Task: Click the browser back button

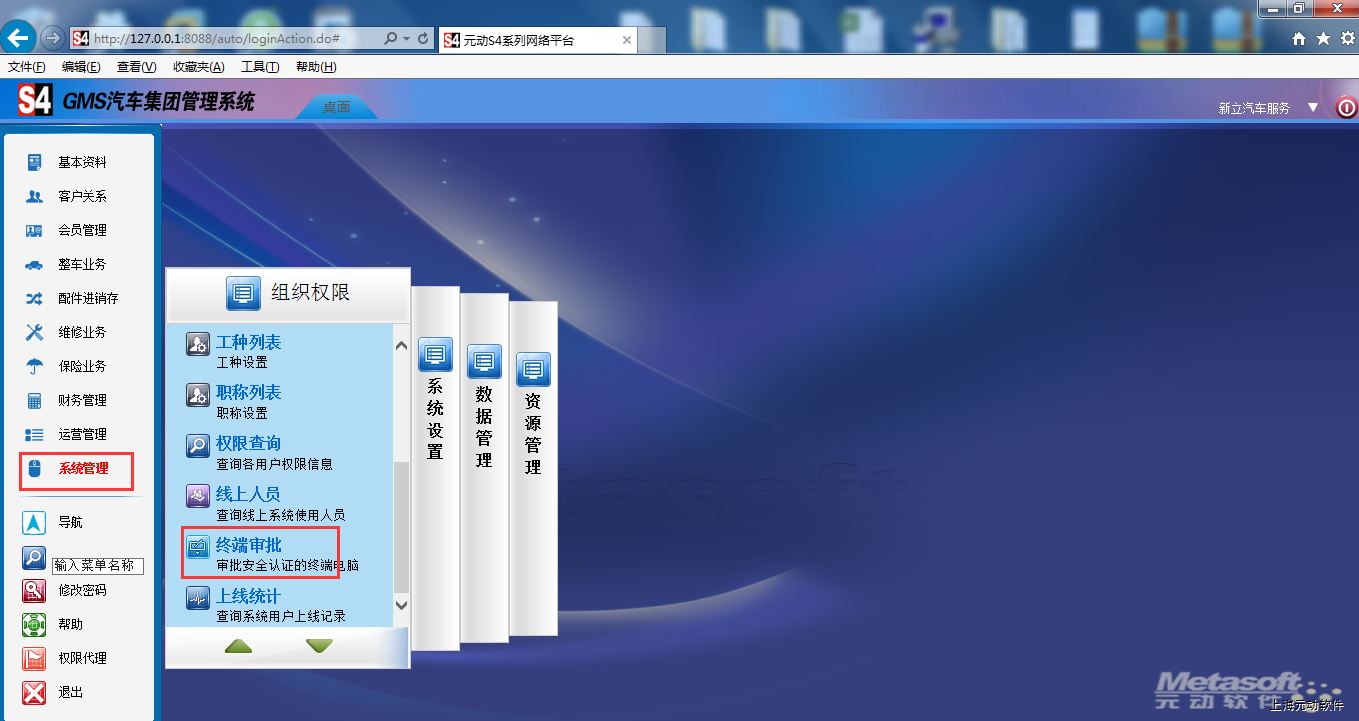Action: [18, 39]
